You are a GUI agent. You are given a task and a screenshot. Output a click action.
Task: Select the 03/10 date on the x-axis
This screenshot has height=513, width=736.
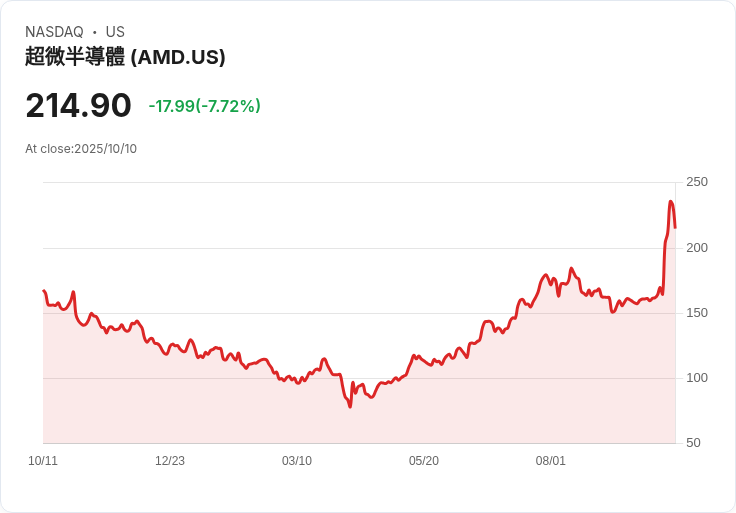(x=297, y=461)
